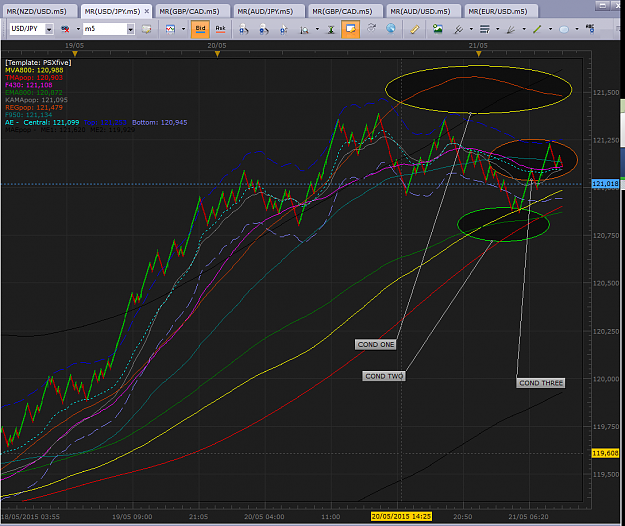Click the AE Central: 121,099 legend text
The height and width of the screenshot is (526, 625).
point(42,122)
